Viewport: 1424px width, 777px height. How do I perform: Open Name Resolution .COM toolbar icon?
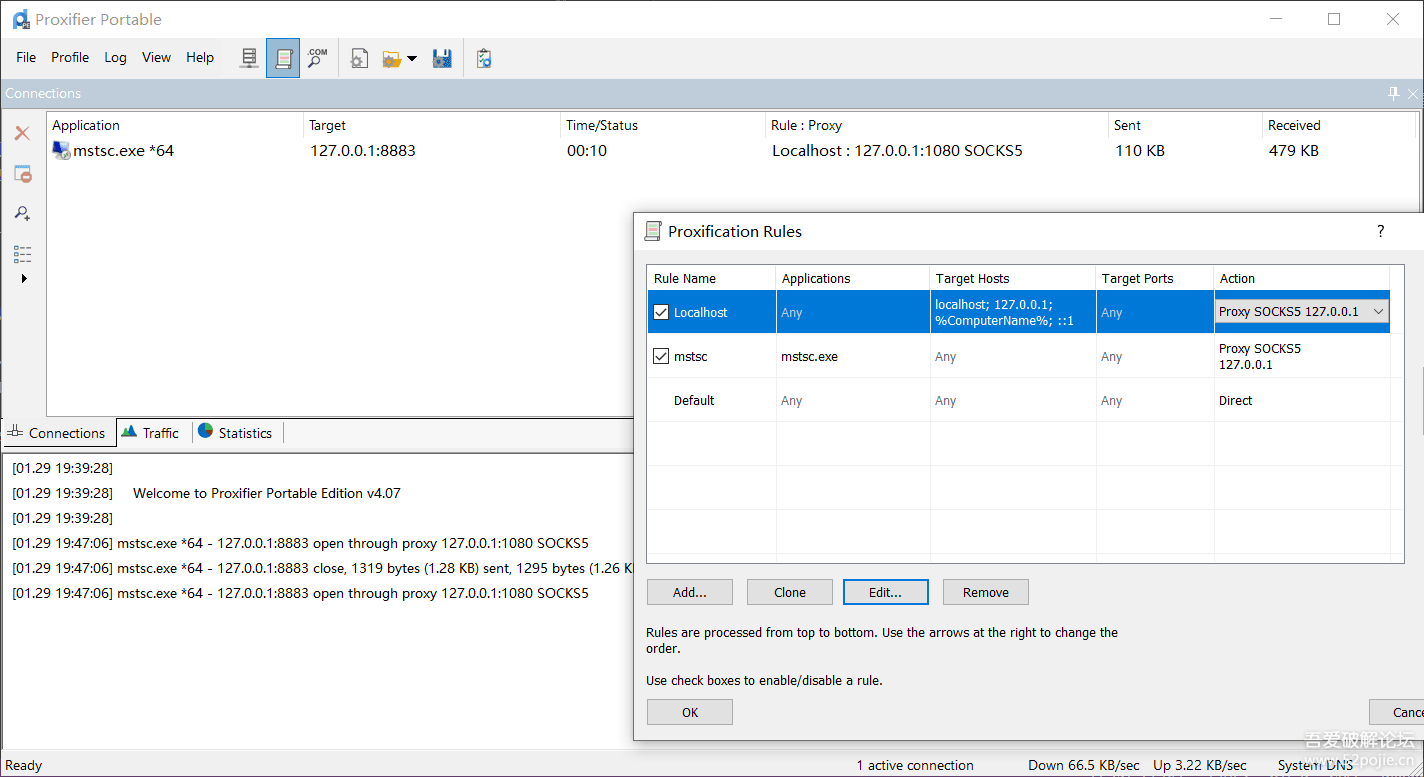317,58
